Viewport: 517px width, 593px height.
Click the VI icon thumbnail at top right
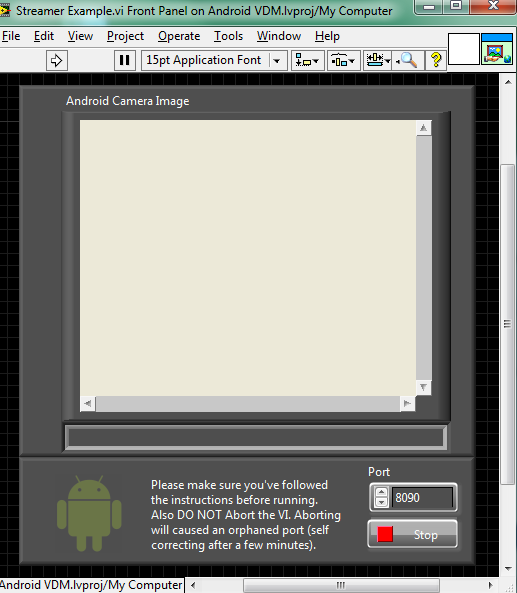point(497,49)
